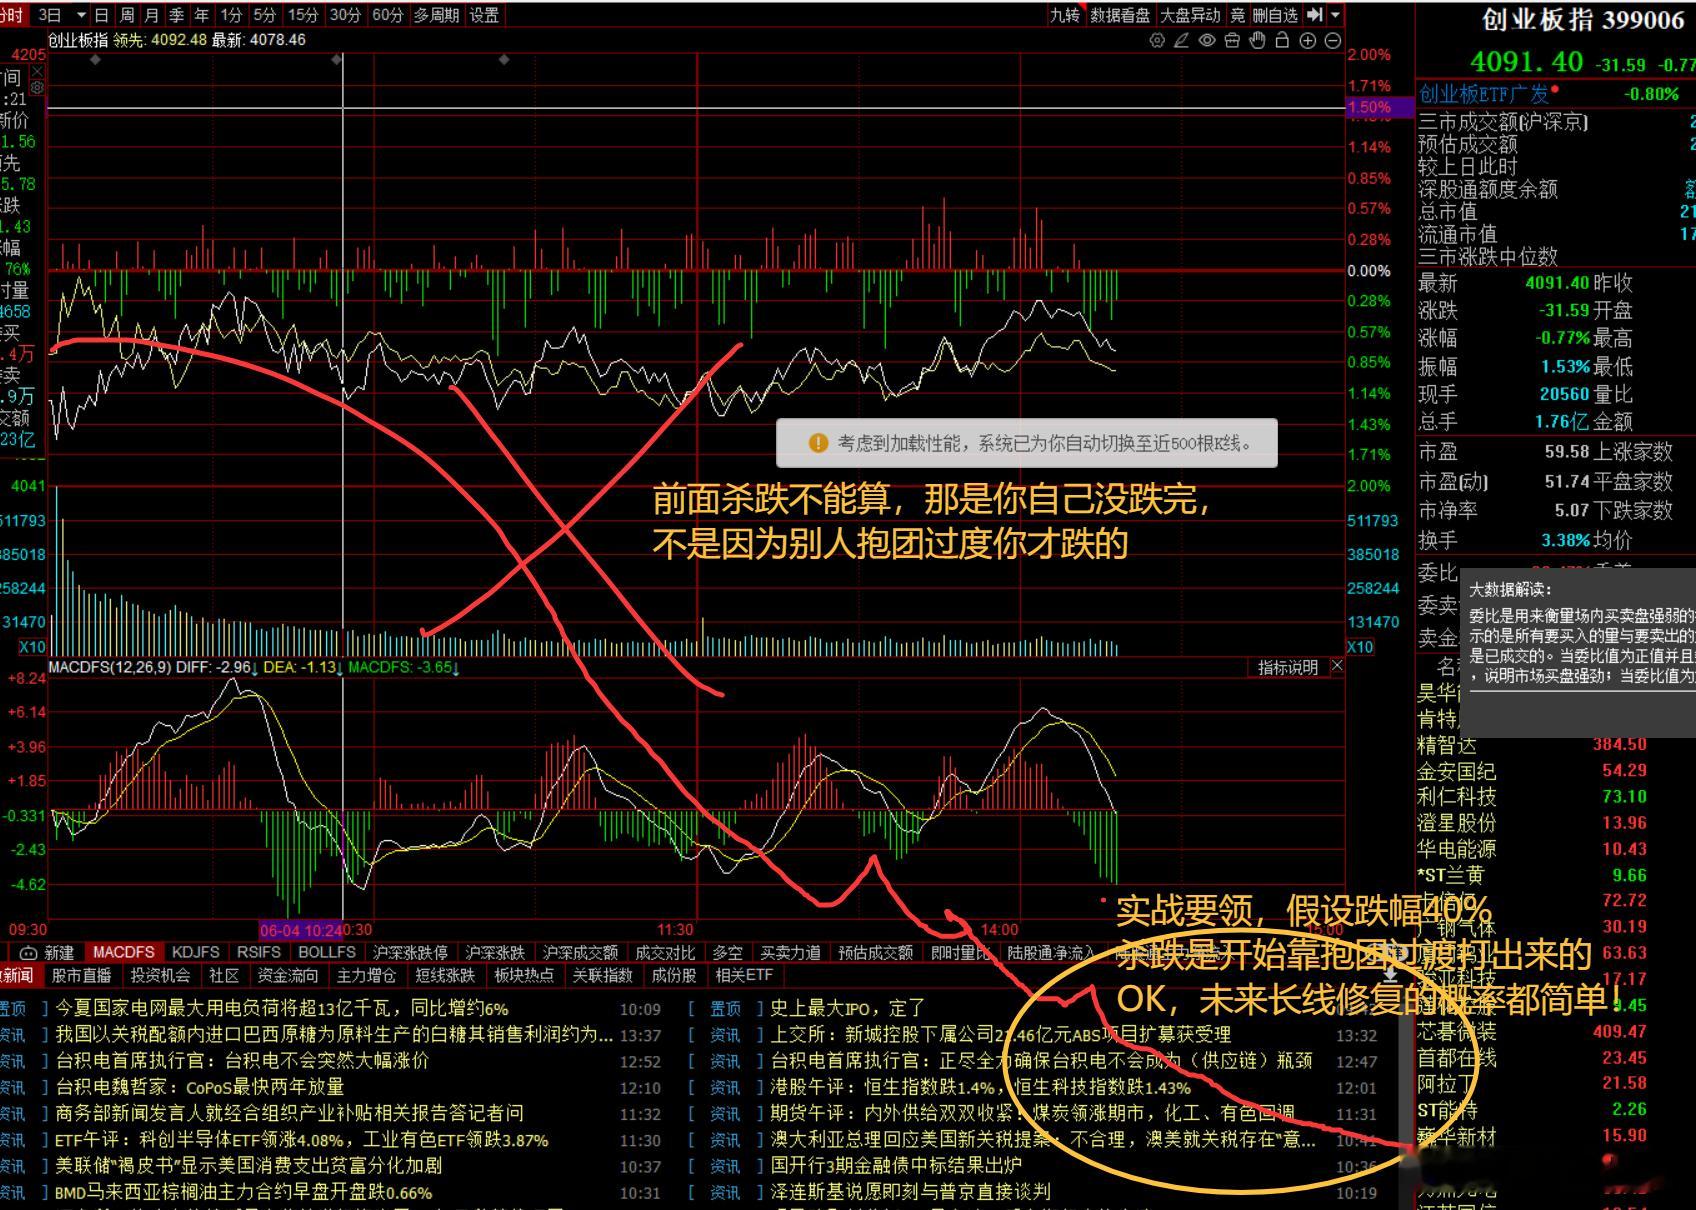
Task: Select the hand pan tool
Action: point(1257,41)
